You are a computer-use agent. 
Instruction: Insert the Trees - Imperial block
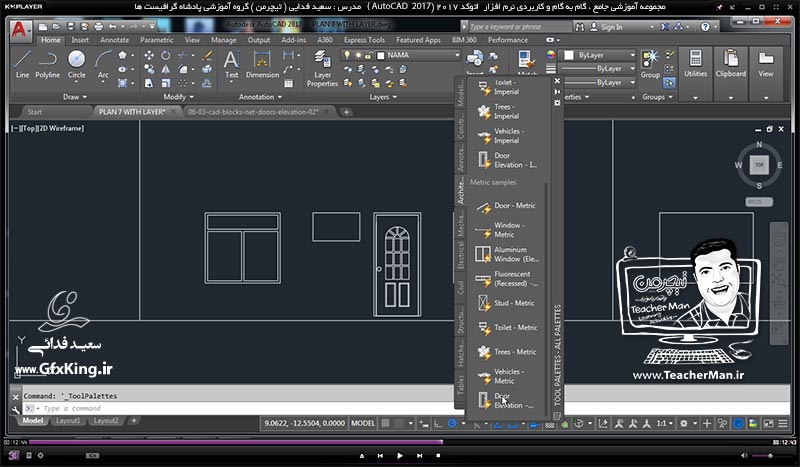pos(497,111)
